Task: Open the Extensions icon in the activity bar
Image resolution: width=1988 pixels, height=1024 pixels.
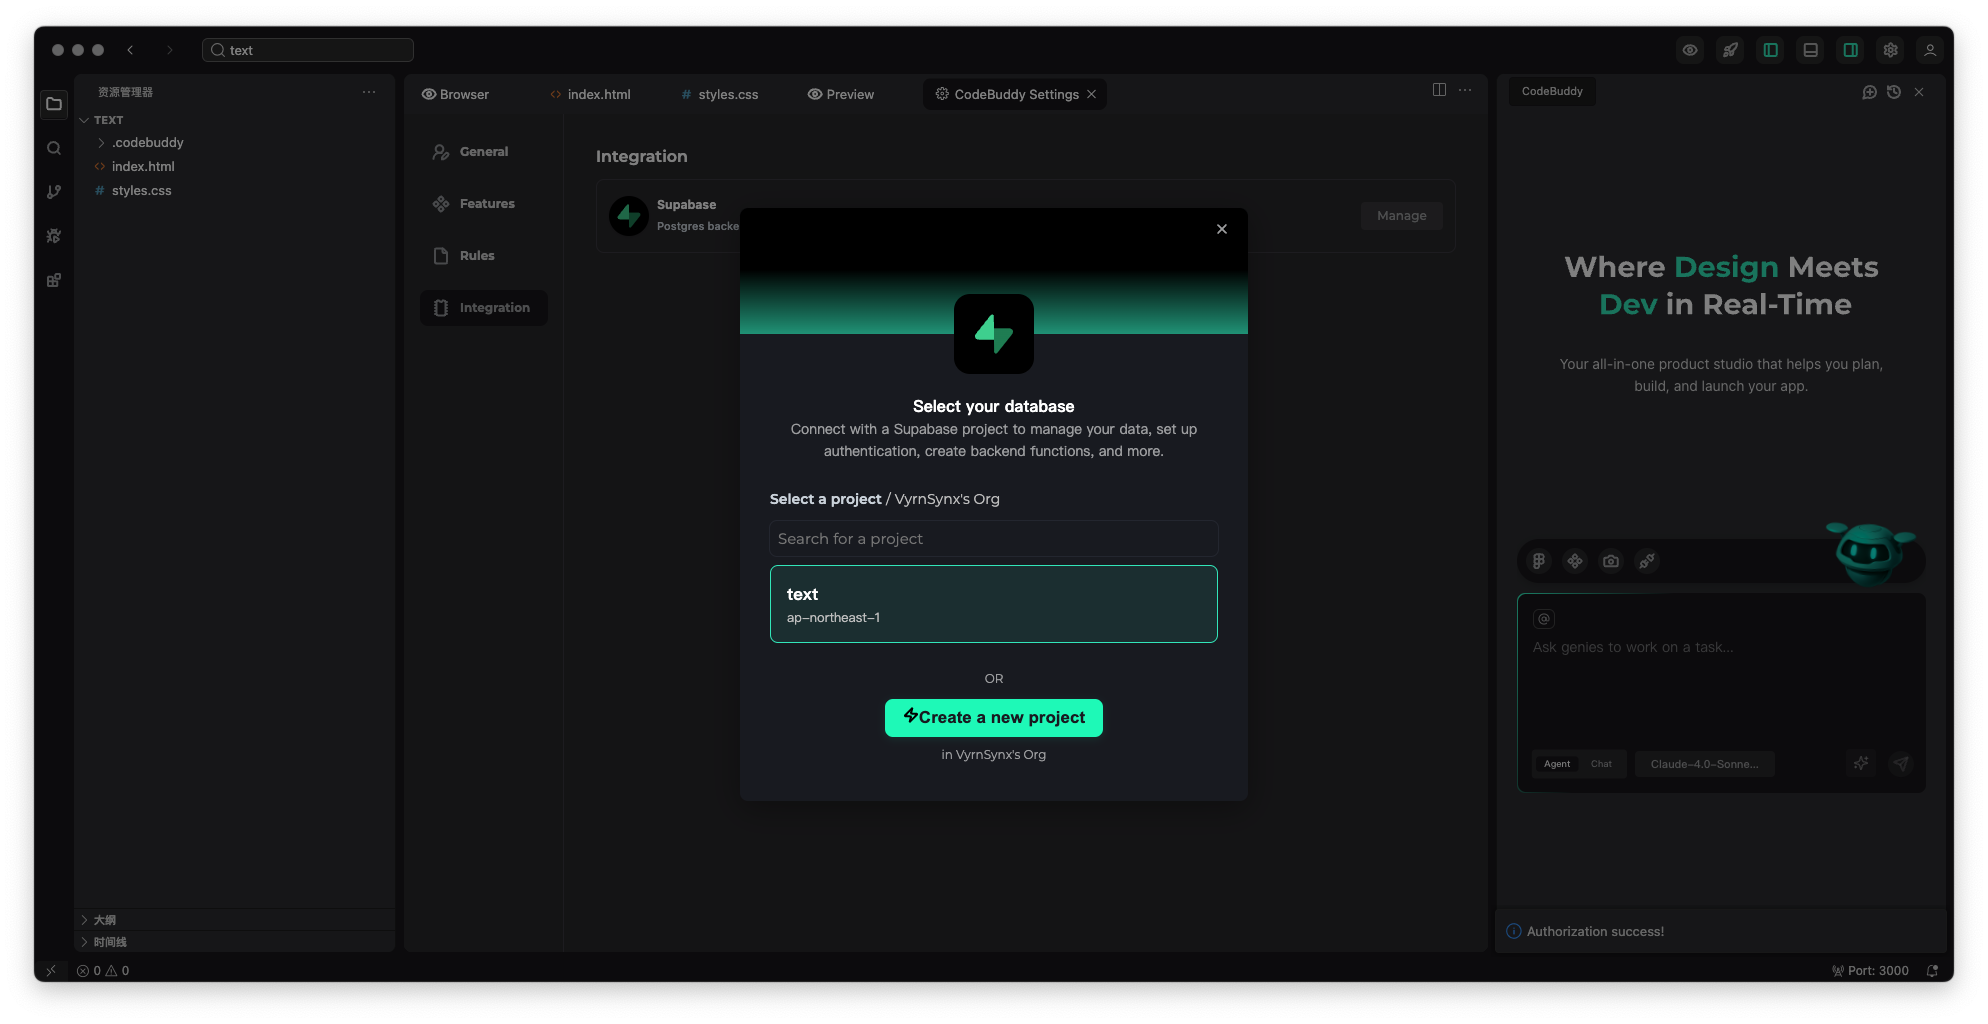Action: (x=54, y=280)
